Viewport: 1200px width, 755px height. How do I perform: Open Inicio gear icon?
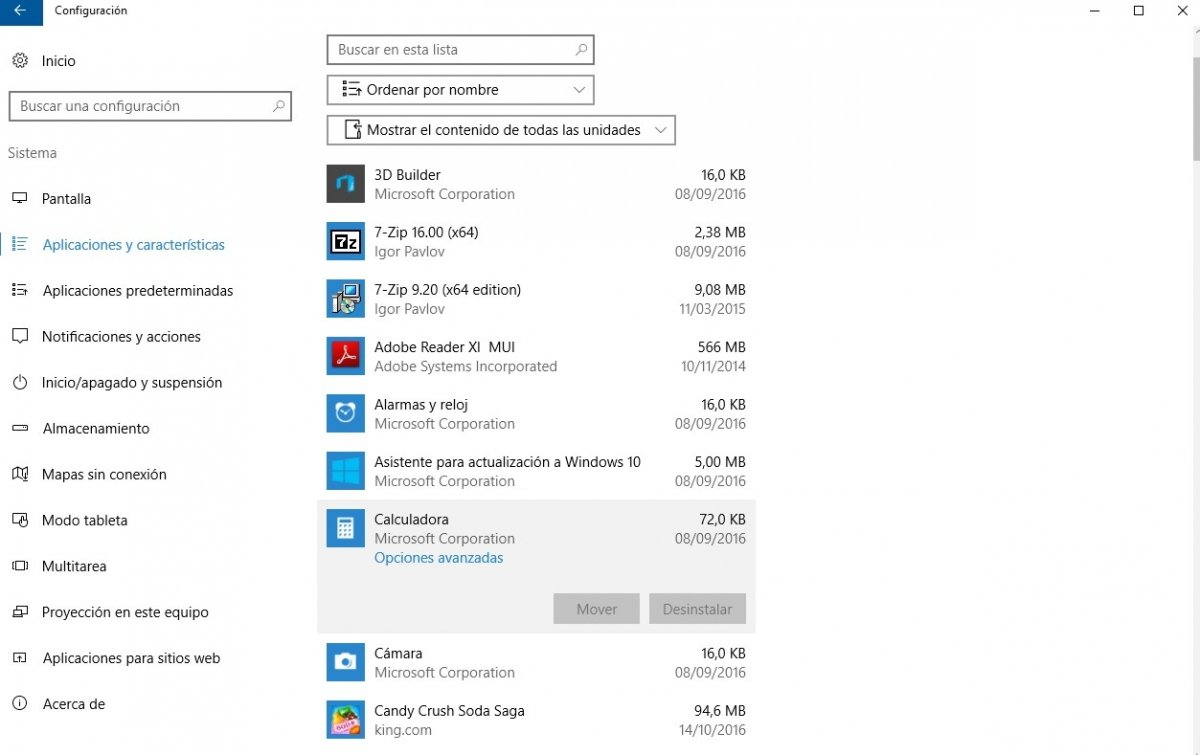click(20, 61)
